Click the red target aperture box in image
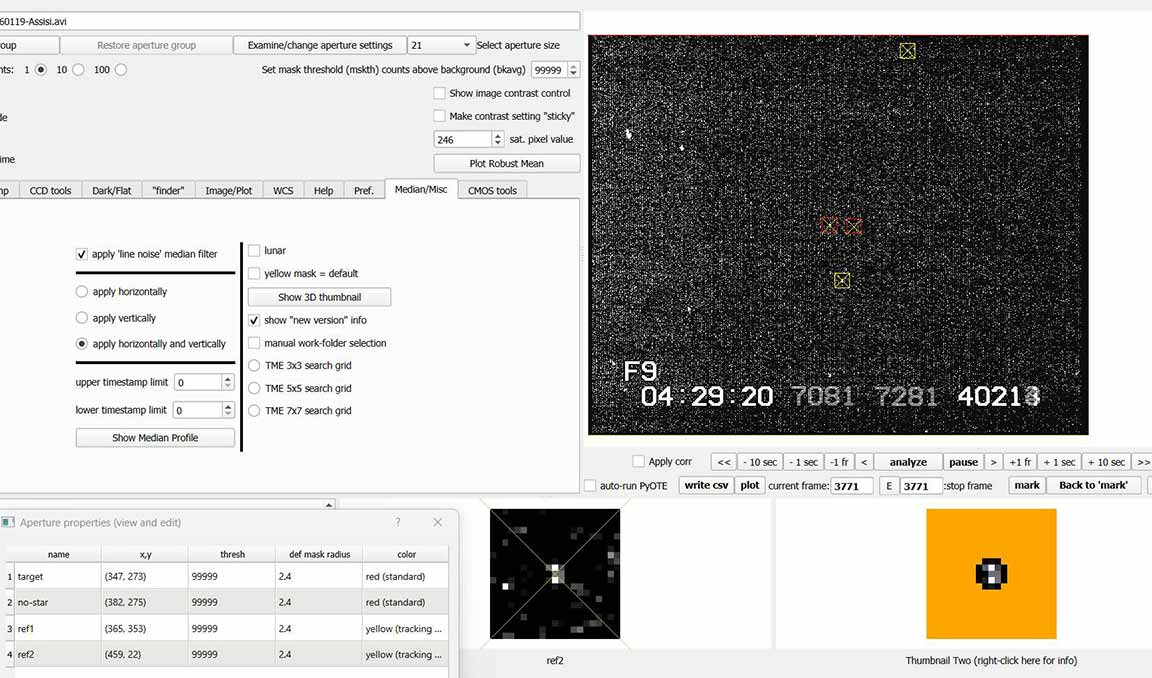This screenshot has width=1152, height=678. coord(829,226)
